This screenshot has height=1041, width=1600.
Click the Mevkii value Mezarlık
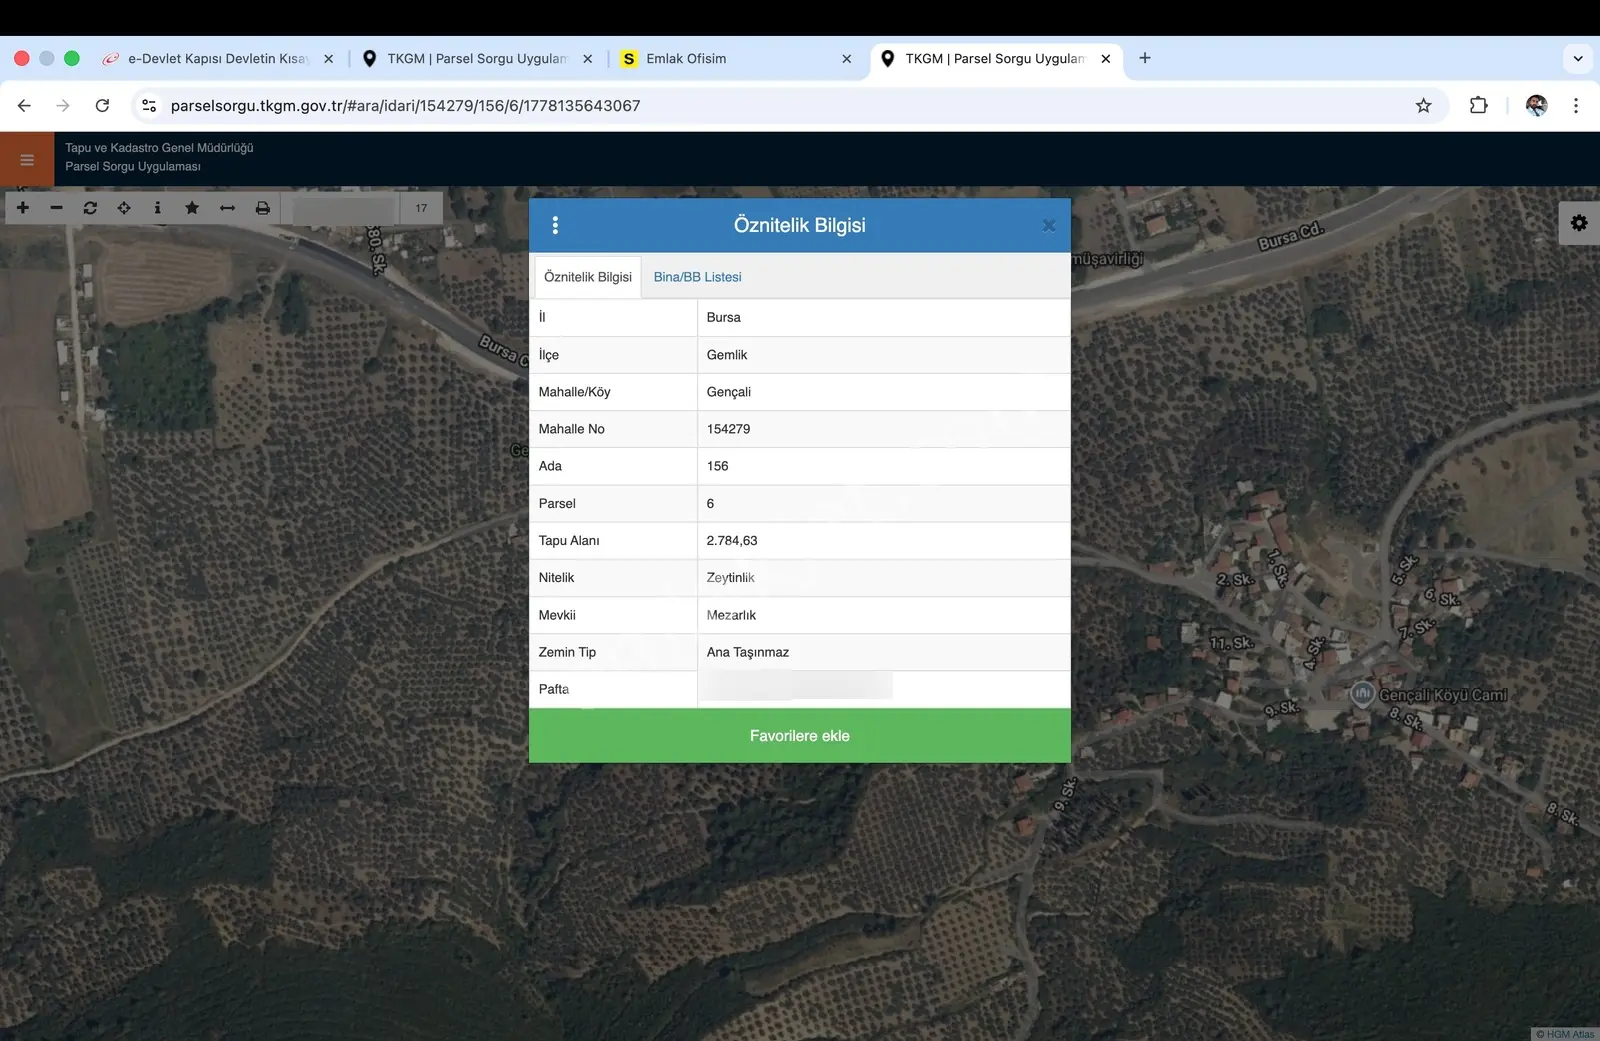click(731, 615)
